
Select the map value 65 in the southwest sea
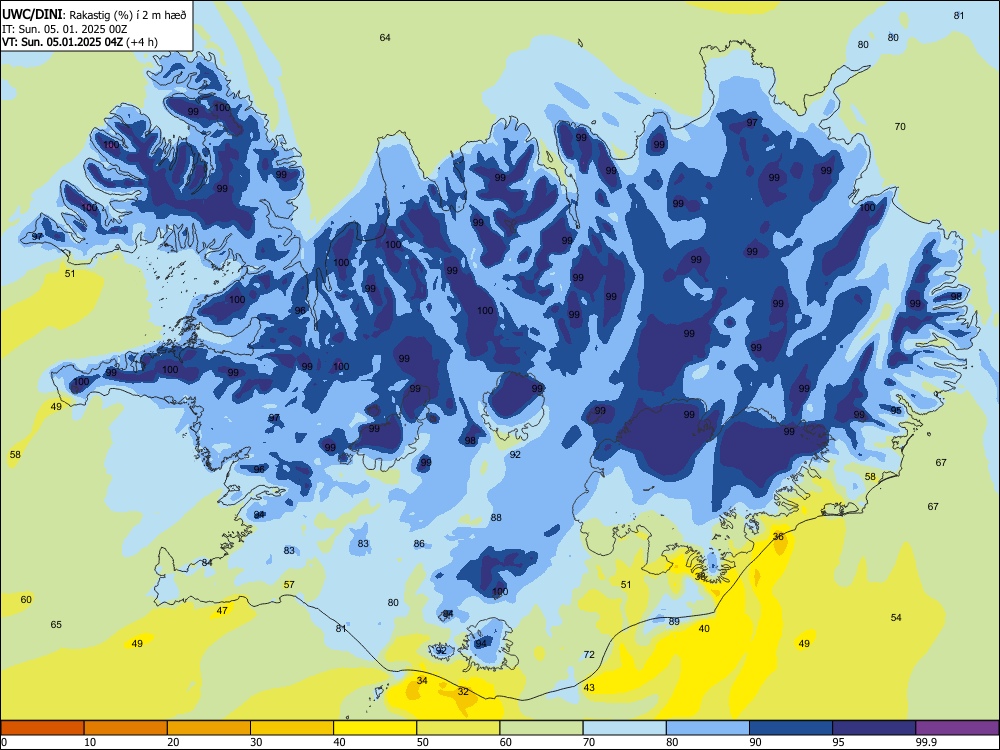pos(56,624)
